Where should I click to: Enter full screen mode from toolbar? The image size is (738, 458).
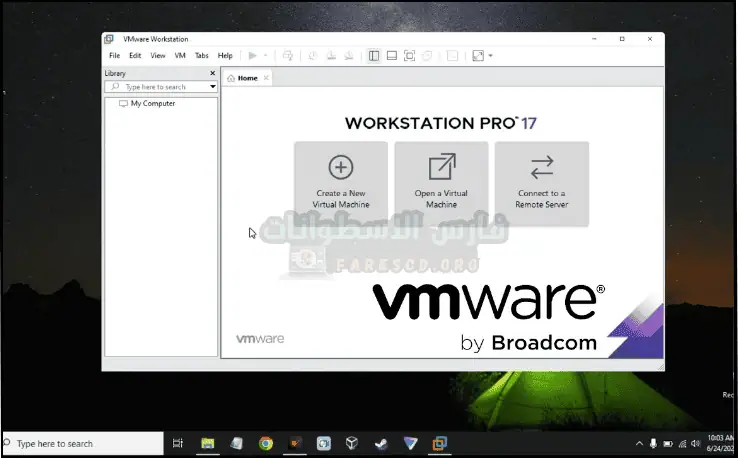tap(409, 56)
